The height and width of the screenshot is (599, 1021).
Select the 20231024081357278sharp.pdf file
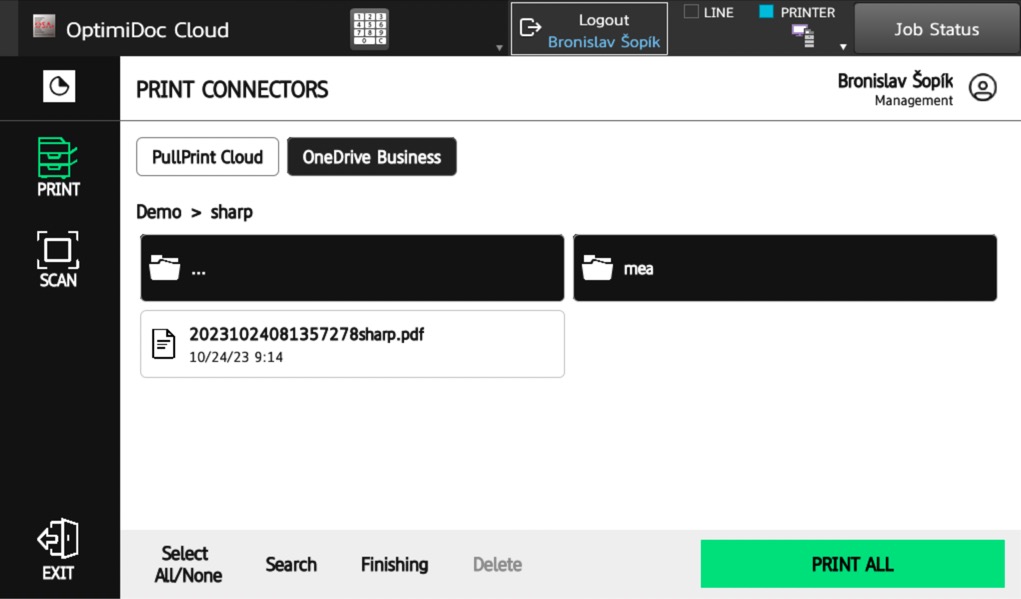[352, 344]
